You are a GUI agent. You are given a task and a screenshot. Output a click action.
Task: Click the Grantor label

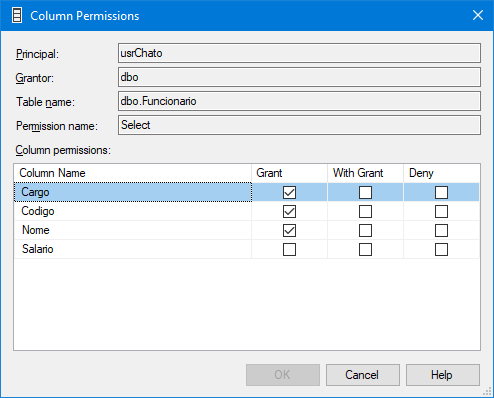[35, 78]
